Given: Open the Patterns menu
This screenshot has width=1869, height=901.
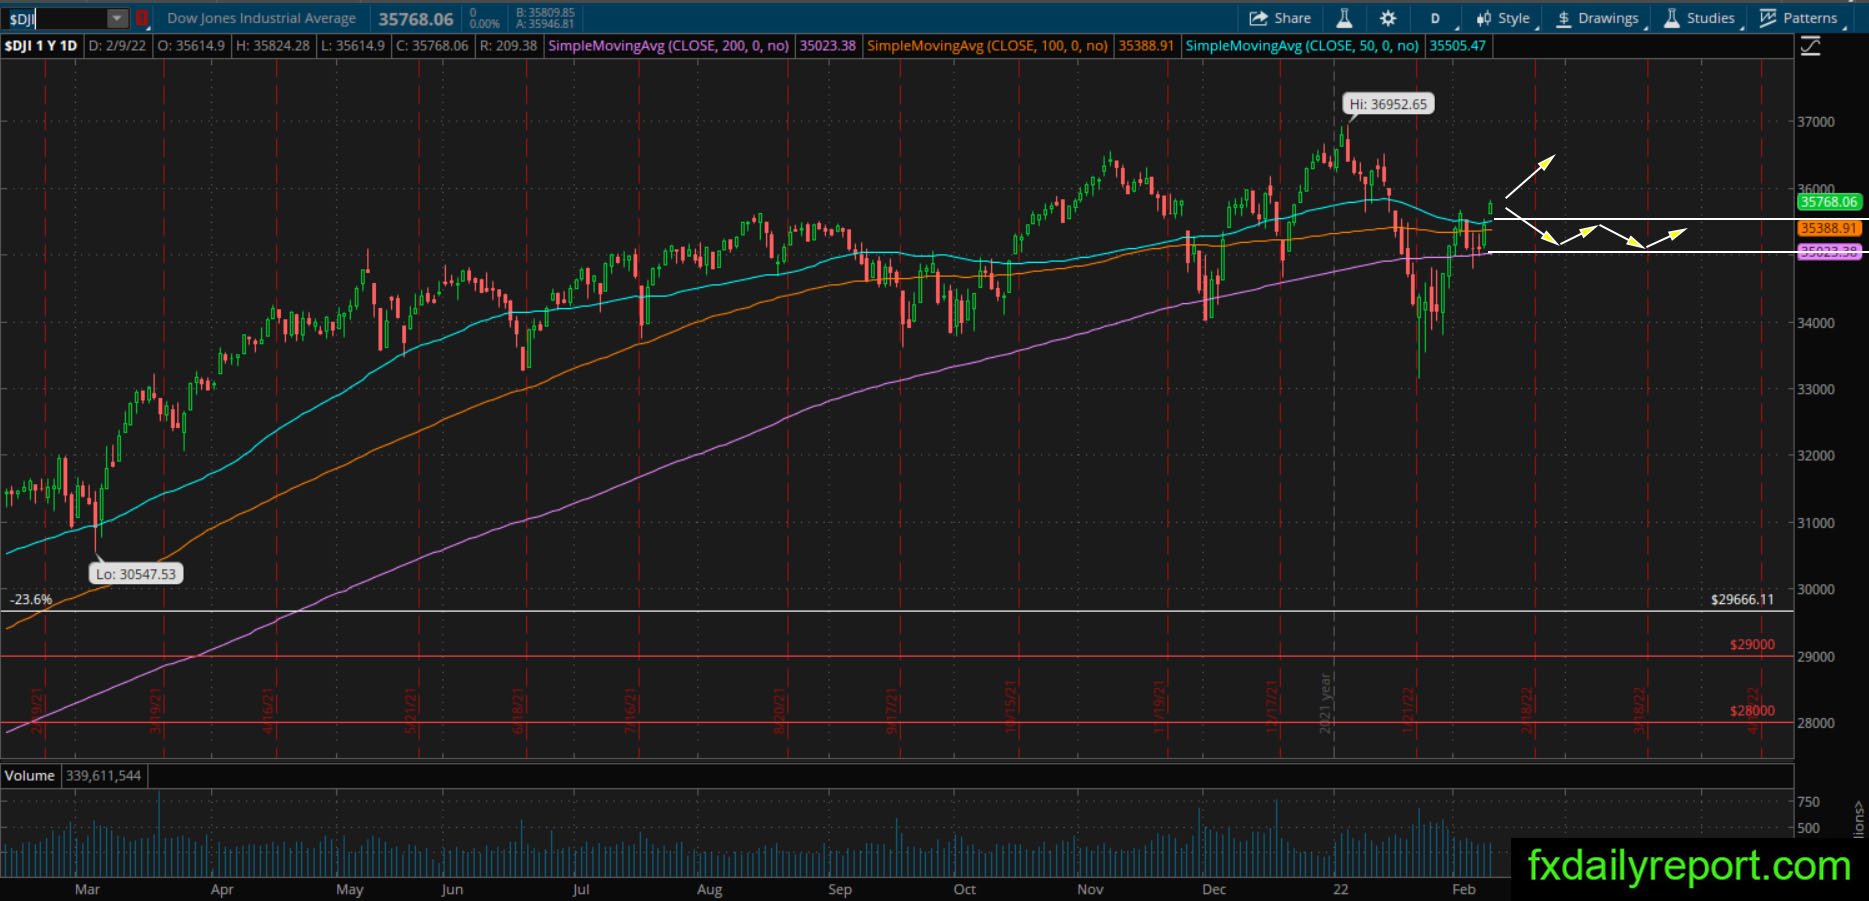Looking at the screenshot, I should tap(1799, 18).
